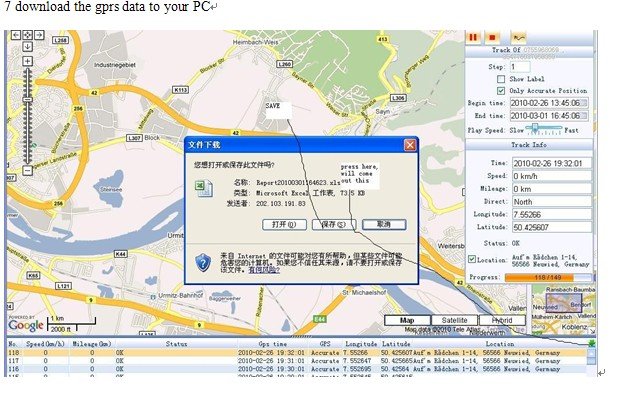Zoom out with the minus button
641x393 pixels.
[x=27, y=170]
